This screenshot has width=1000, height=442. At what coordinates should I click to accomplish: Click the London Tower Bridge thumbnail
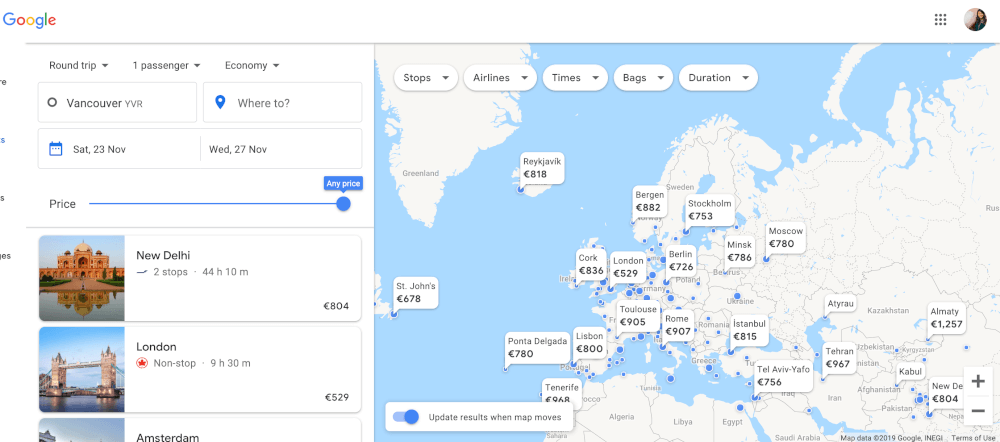coord(82,369)
